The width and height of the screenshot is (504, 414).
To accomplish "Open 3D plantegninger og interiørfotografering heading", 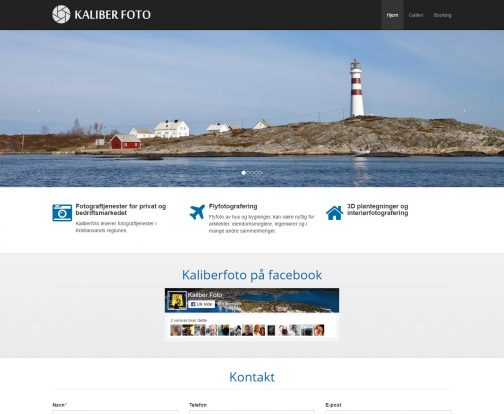I will [x=378, y=209].
